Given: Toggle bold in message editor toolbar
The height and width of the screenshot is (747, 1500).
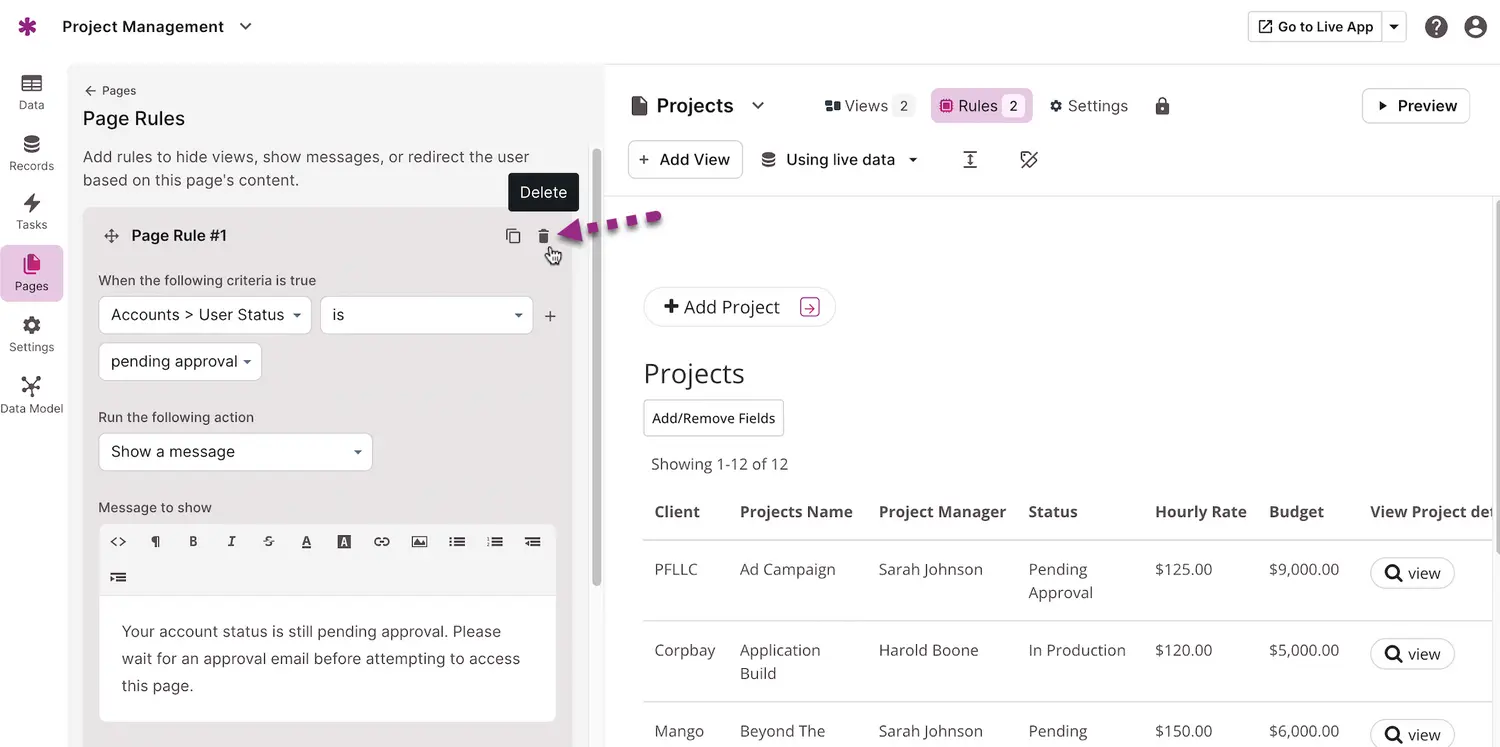Looking at the screenshot, I should pyautogui.click(x=193, y=541).
